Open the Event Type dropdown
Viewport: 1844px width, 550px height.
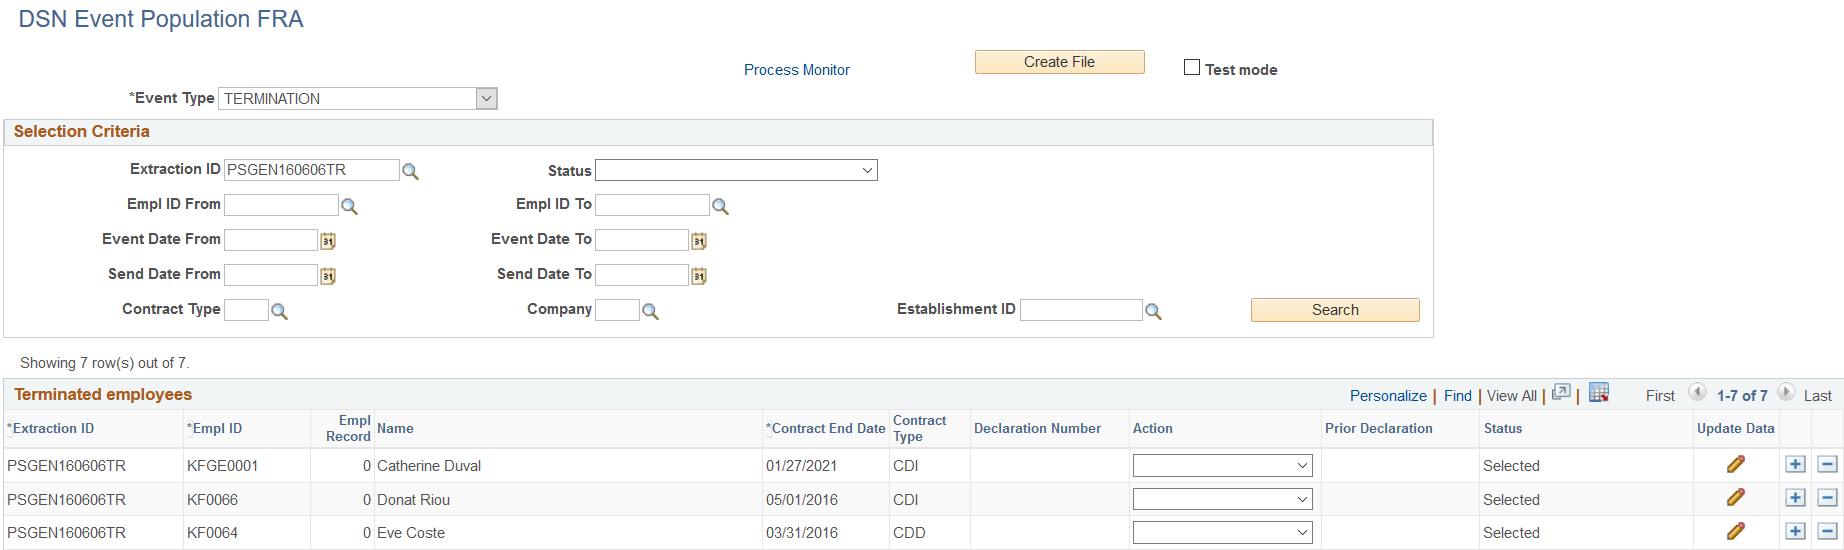[486, 98]
